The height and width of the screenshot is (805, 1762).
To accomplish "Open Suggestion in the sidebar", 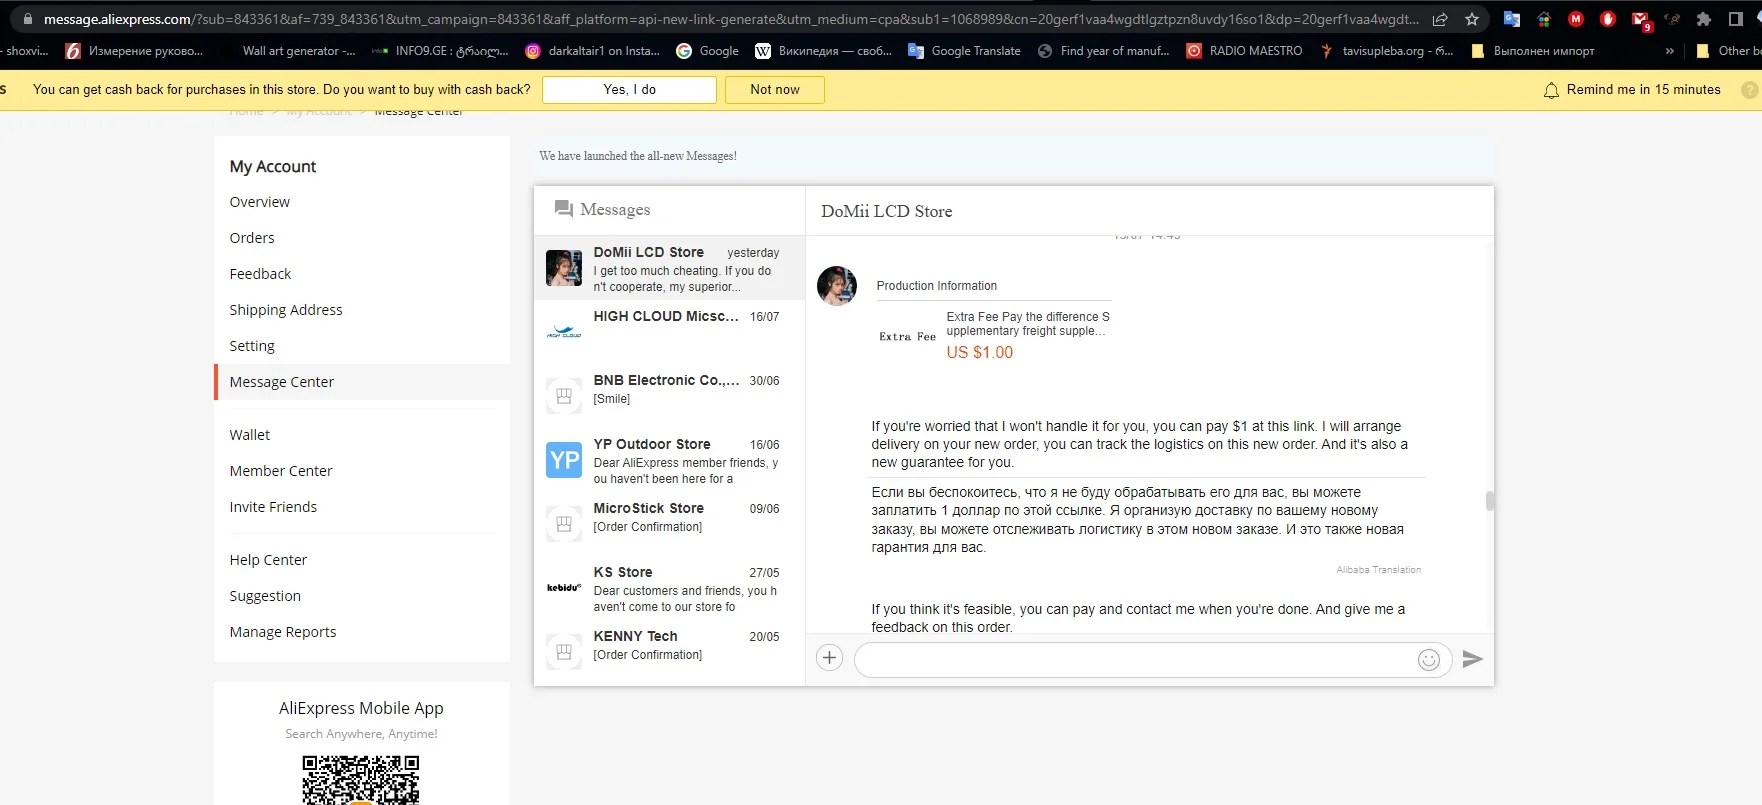I will click(265, 596).
